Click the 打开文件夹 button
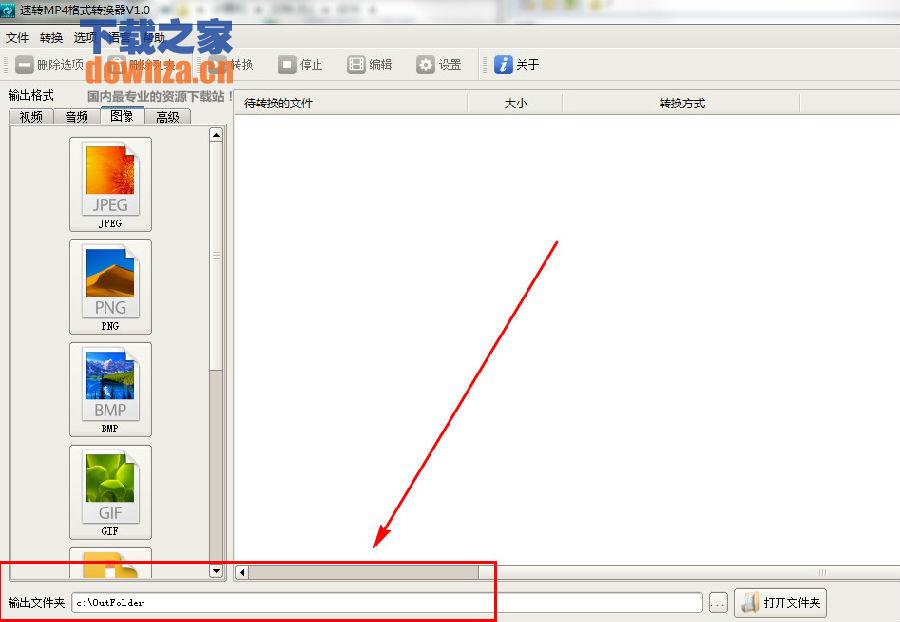The height and width of the screenshot is (622, 900). tap(781, 602)
